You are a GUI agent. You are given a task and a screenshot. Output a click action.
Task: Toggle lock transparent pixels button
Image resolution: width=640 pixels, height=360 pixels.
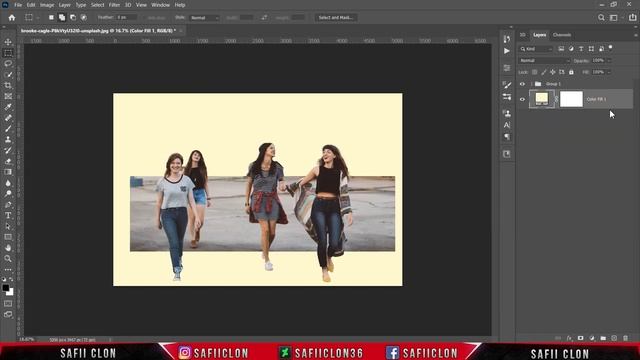click(534, 72)
